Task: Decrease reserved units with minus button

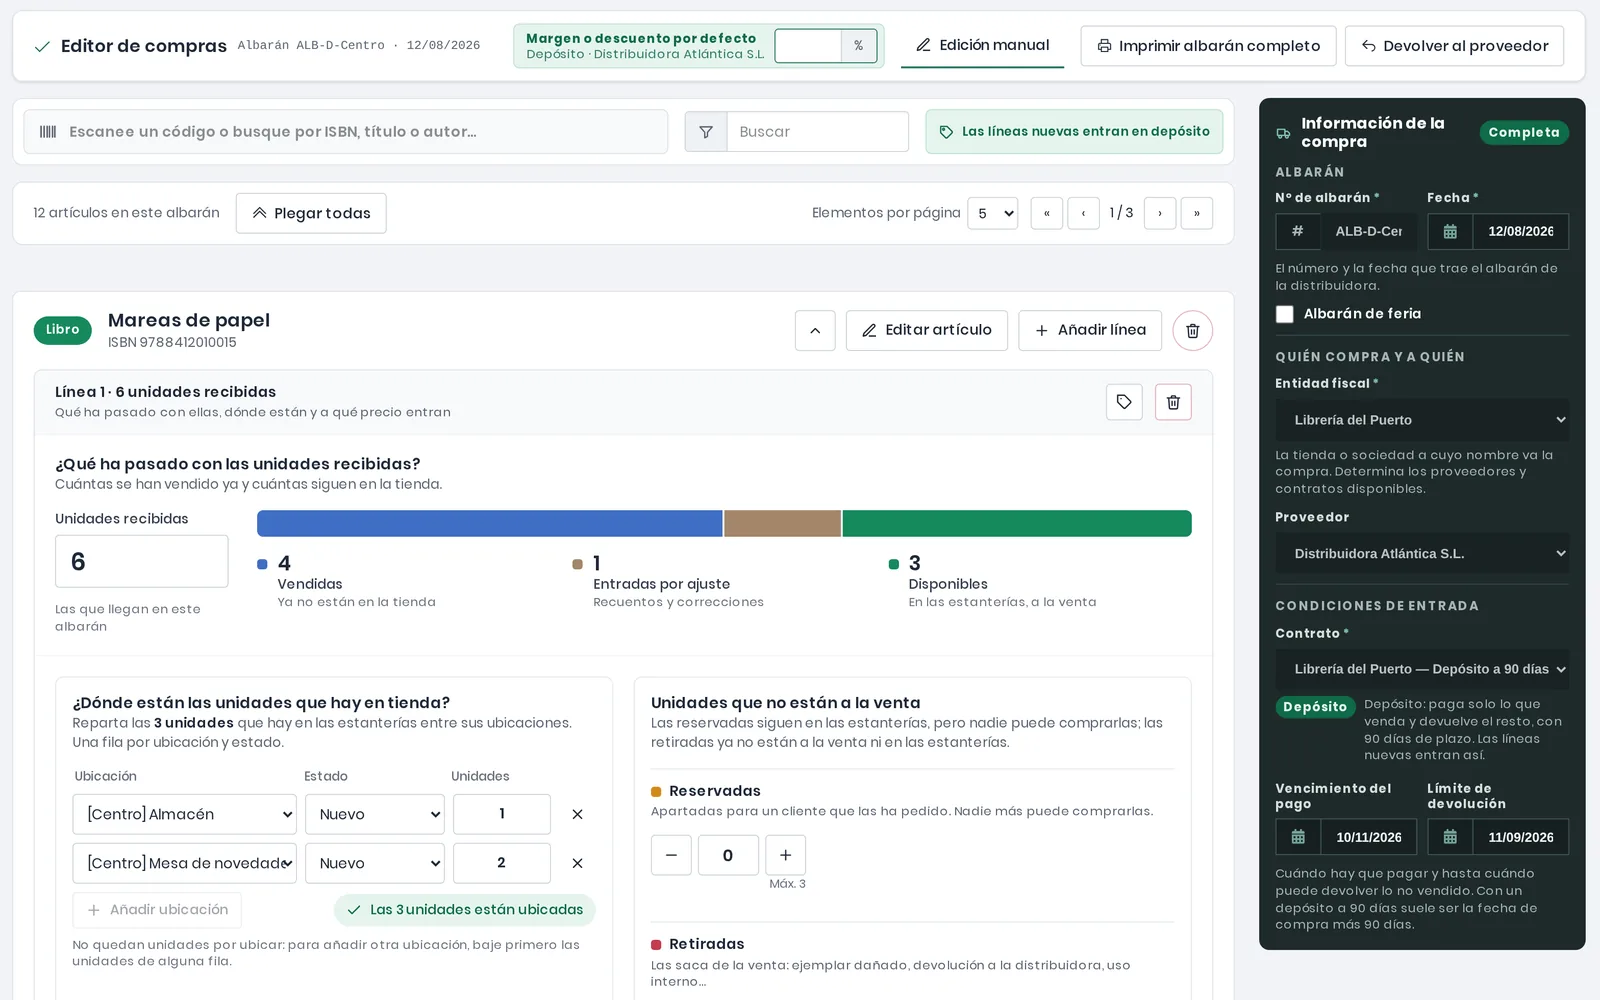Action: (671, 855)
